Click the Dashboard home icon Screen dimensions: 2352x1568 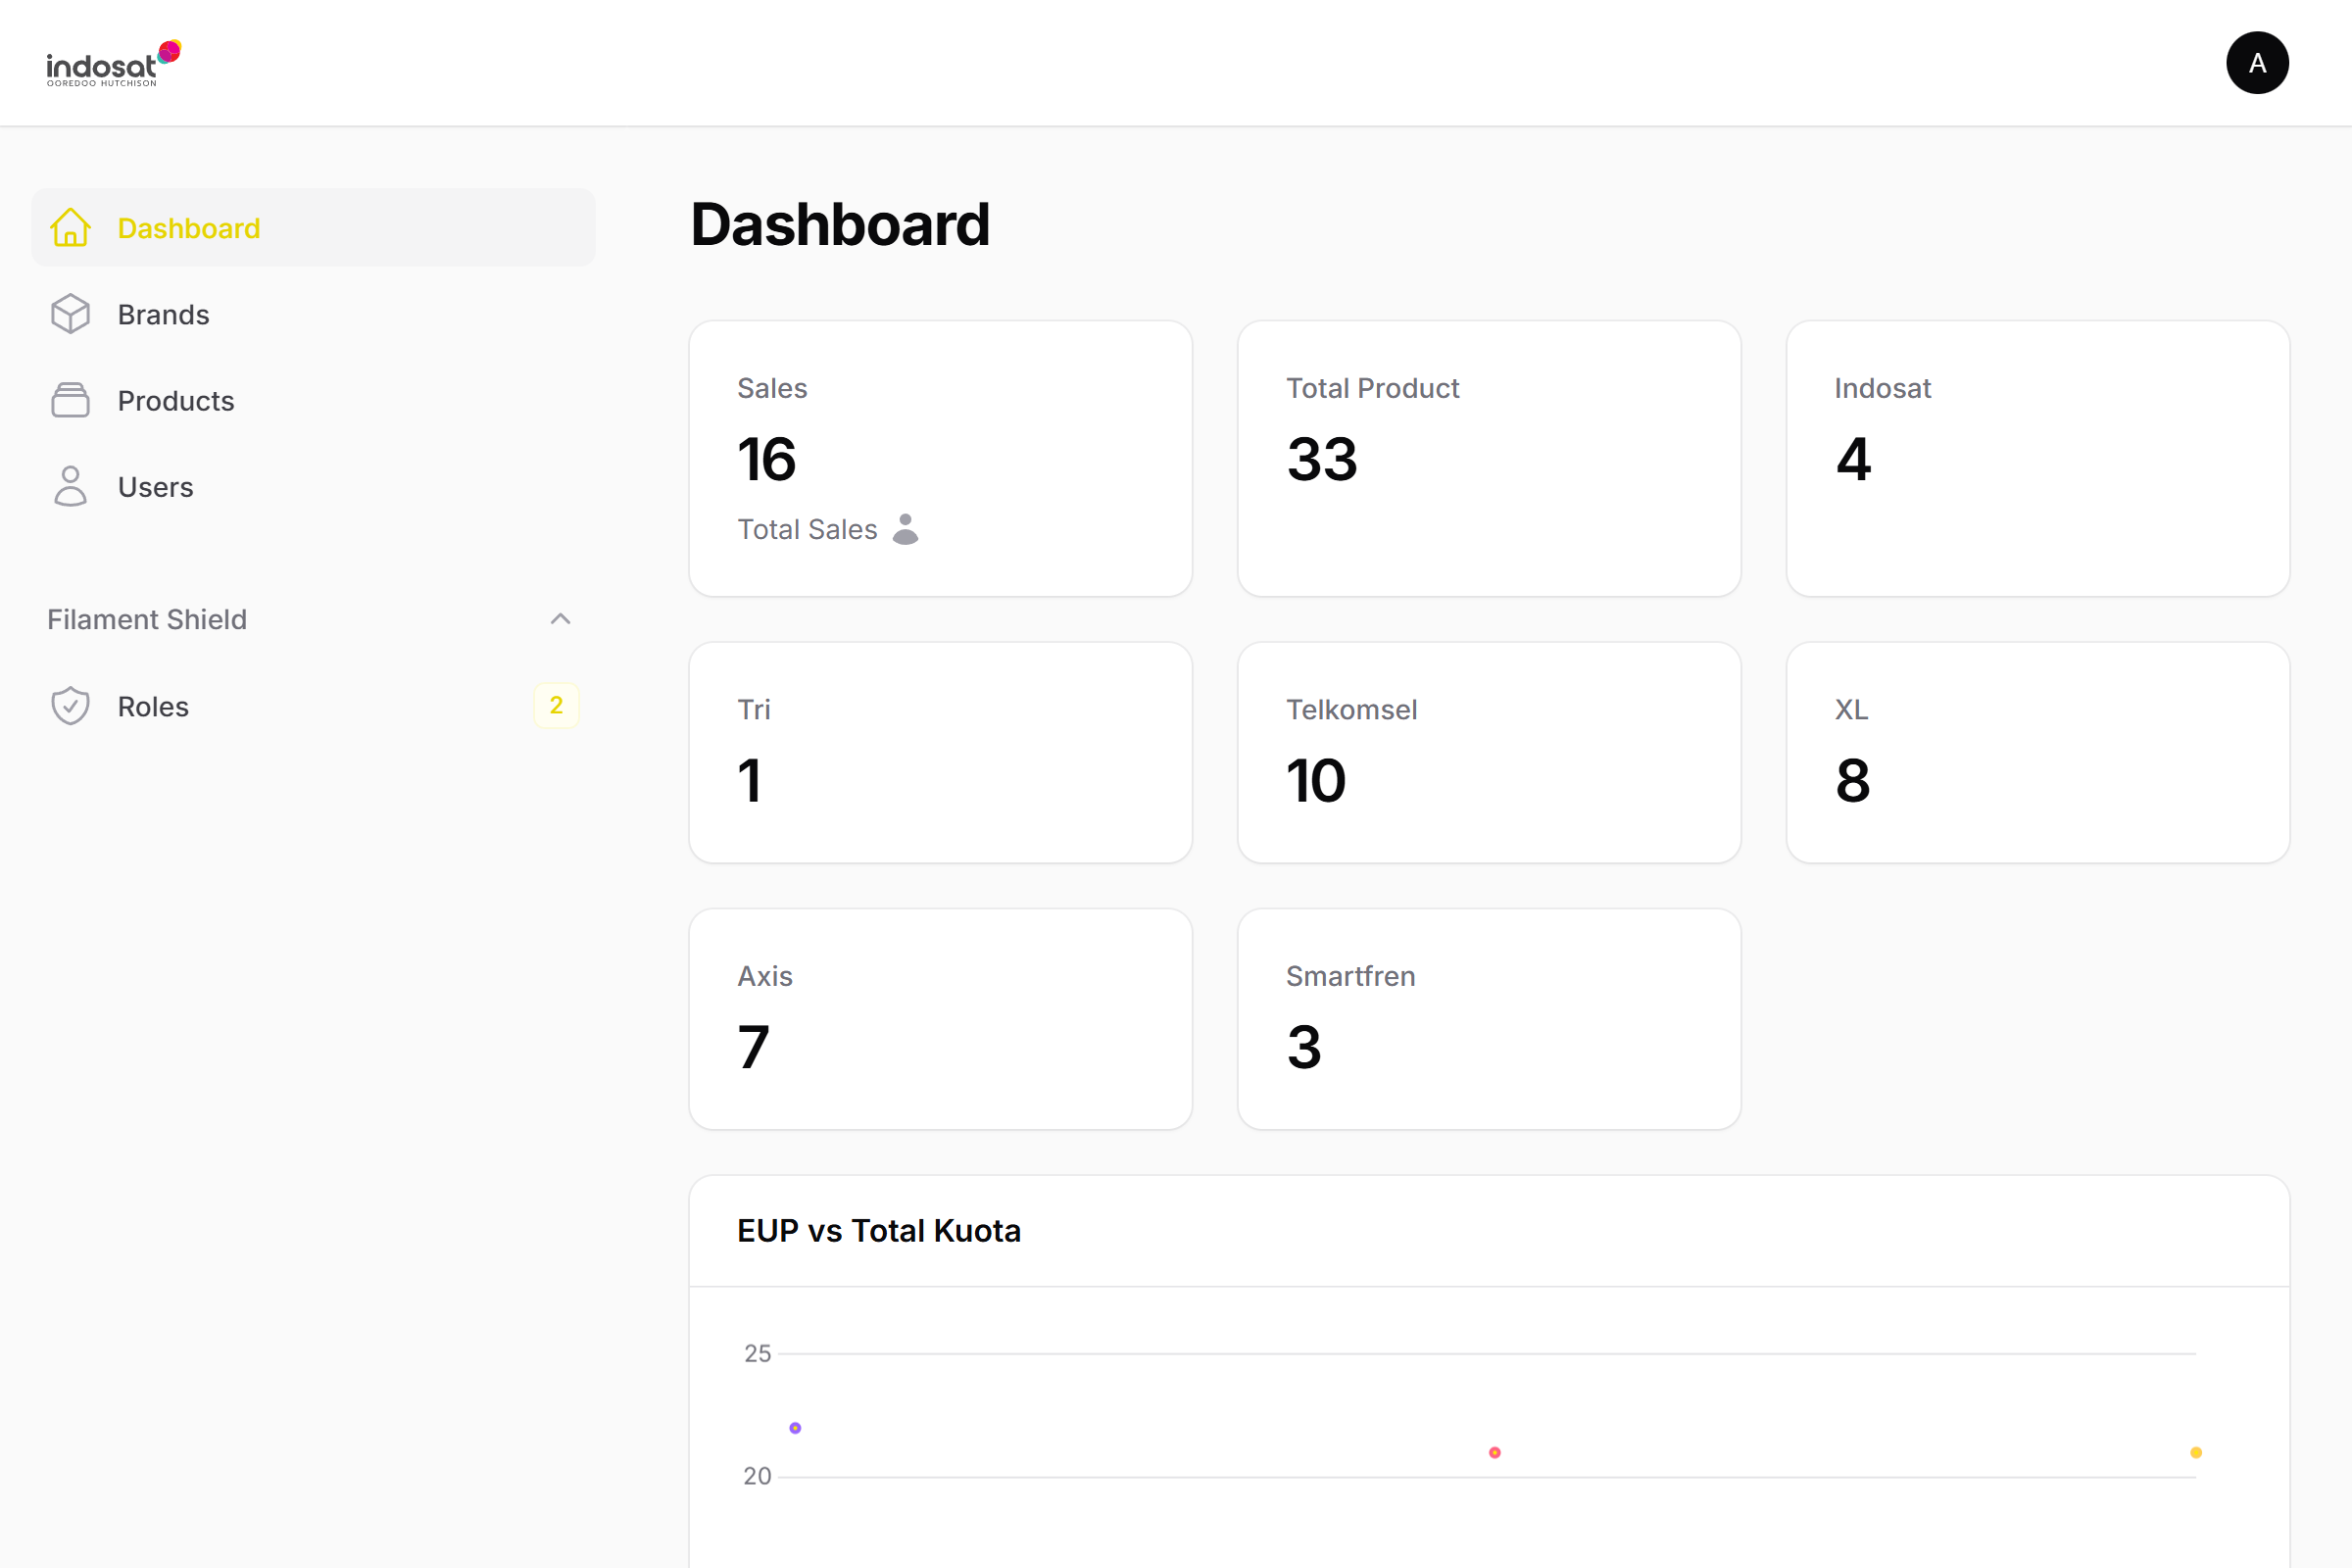click(70, 228)
